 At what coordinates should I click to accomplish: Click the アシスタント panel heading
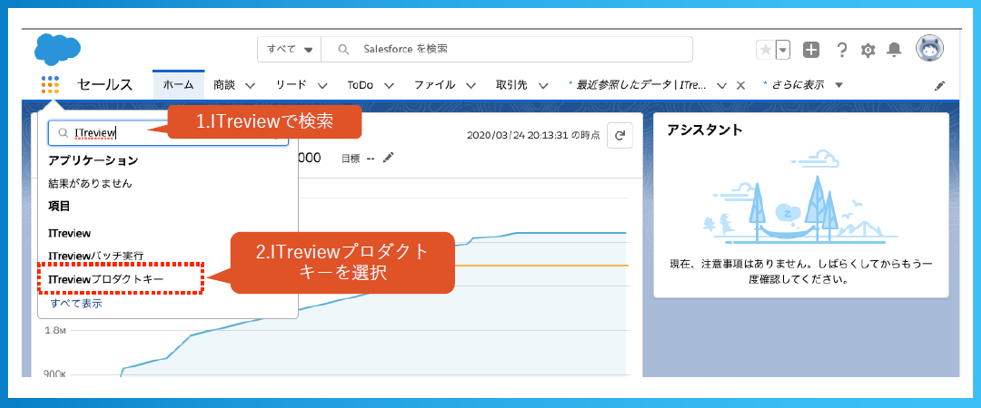point(704,130)
